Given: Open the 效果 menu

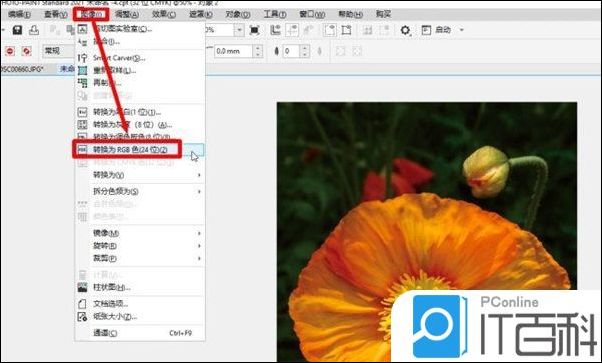Looking at the screenshot, I should (164, 15).
